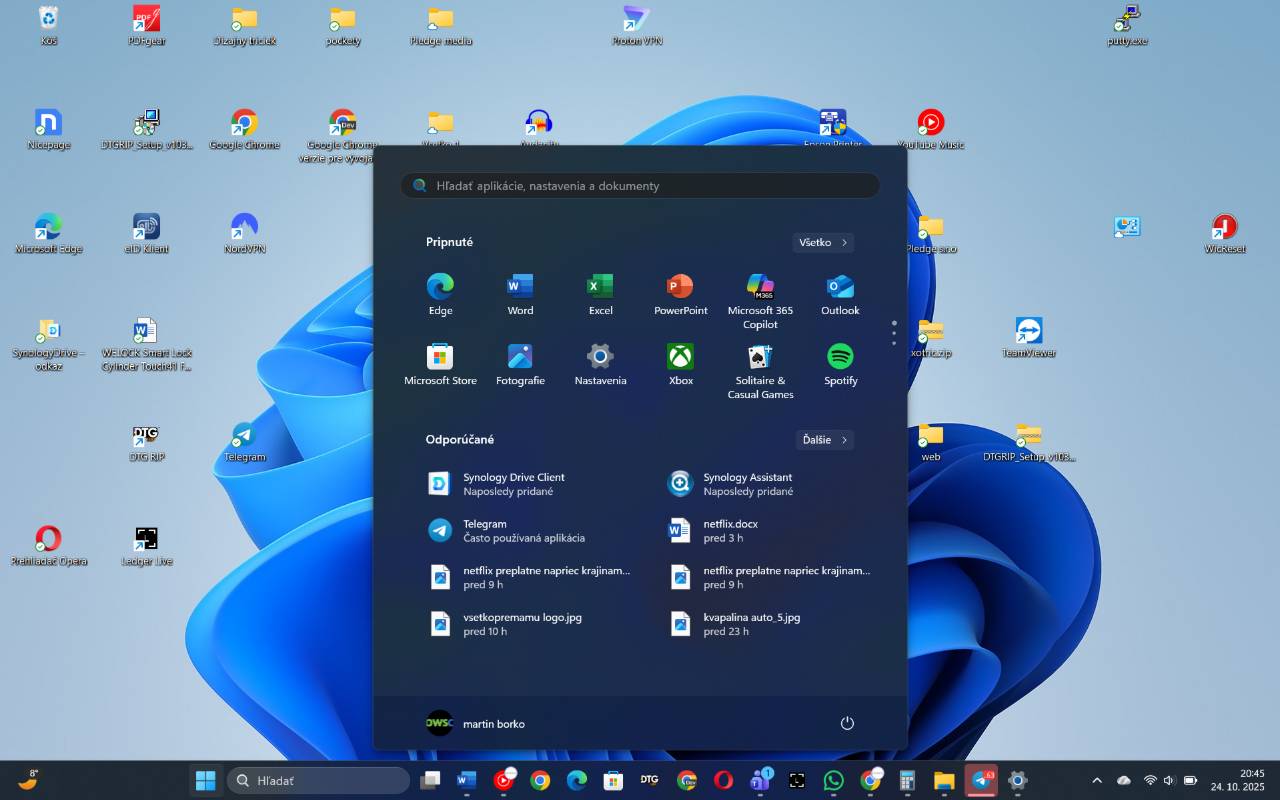
Task: Show all pinned apps via Všetko button
Action: (x=823, y=242)
